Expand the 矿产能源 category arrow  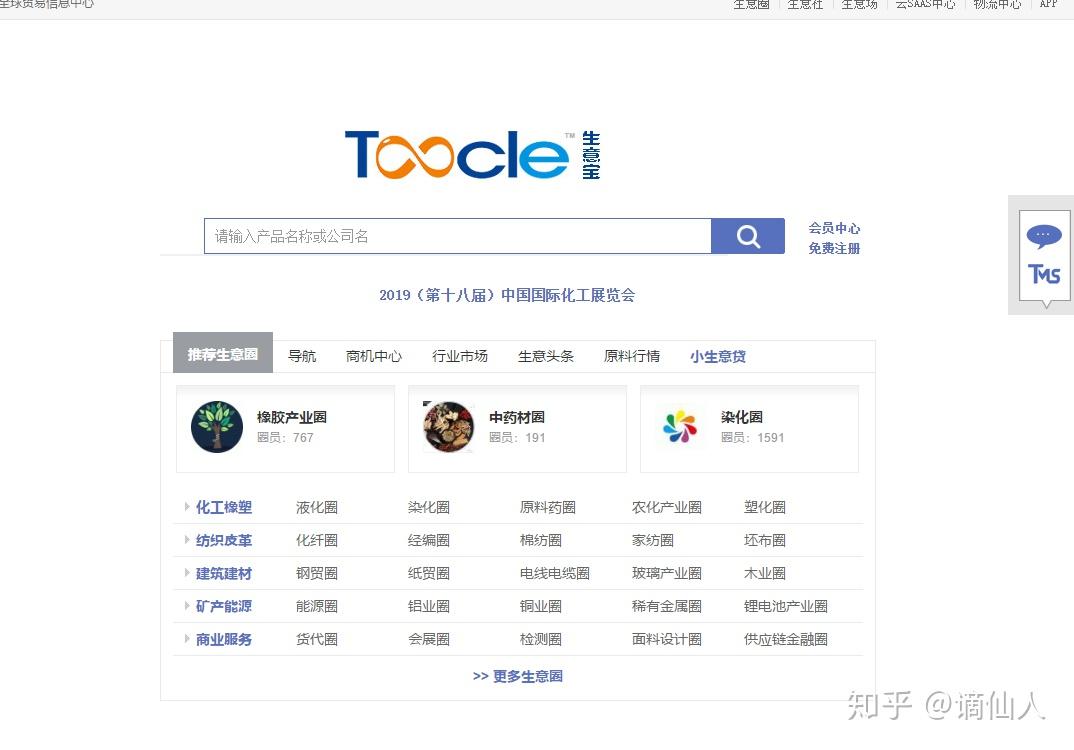tap(187, 605)
